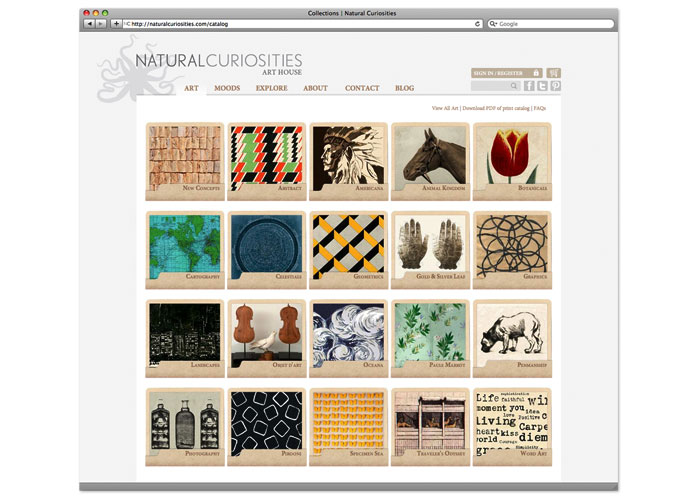This screenshot has width=700, height=500.
Task: Open the Paule Marrot collection folder
Action: coord(430,338)
